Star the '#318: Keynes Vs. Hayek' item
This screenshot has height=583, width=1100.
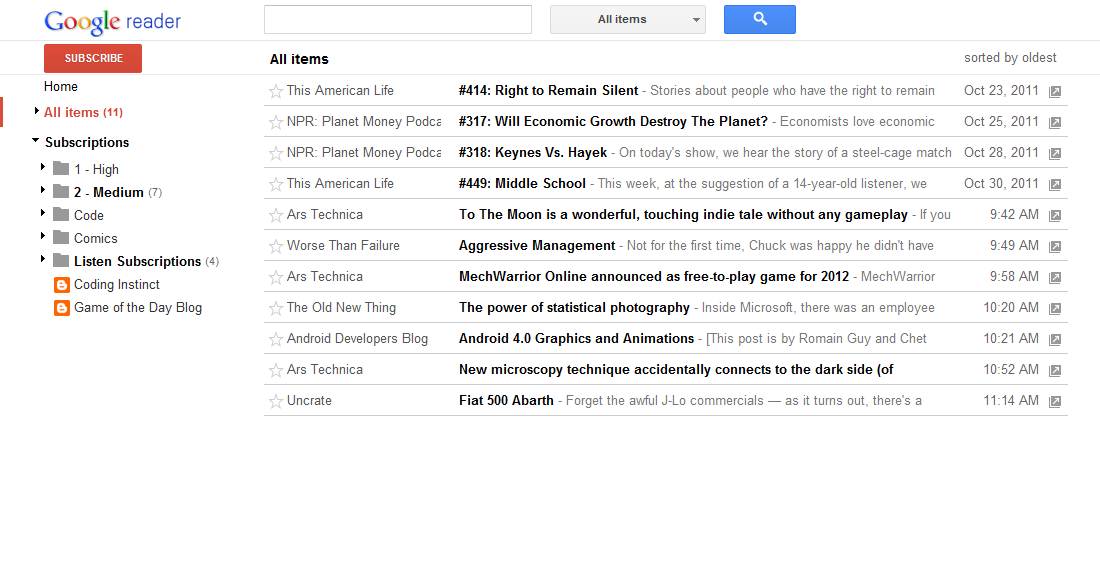[x=276, y=153]
